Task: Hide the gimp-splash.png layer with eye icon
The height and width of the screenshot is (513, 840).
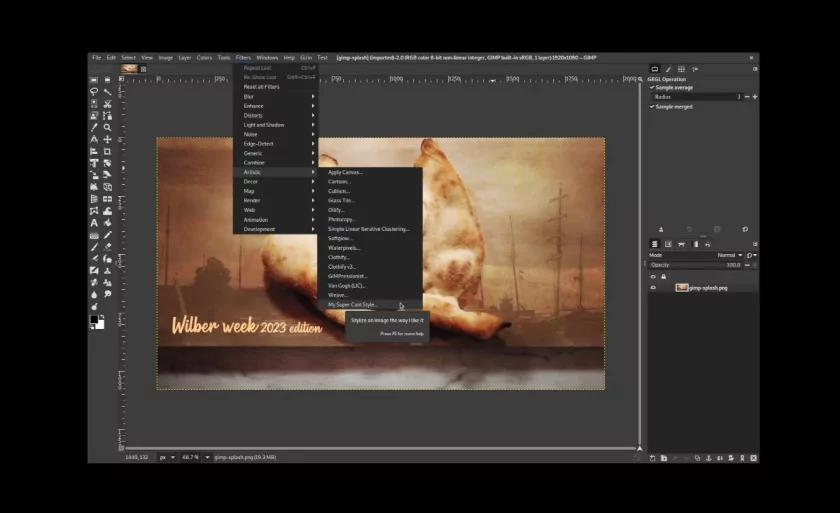Action: point(653,287)
